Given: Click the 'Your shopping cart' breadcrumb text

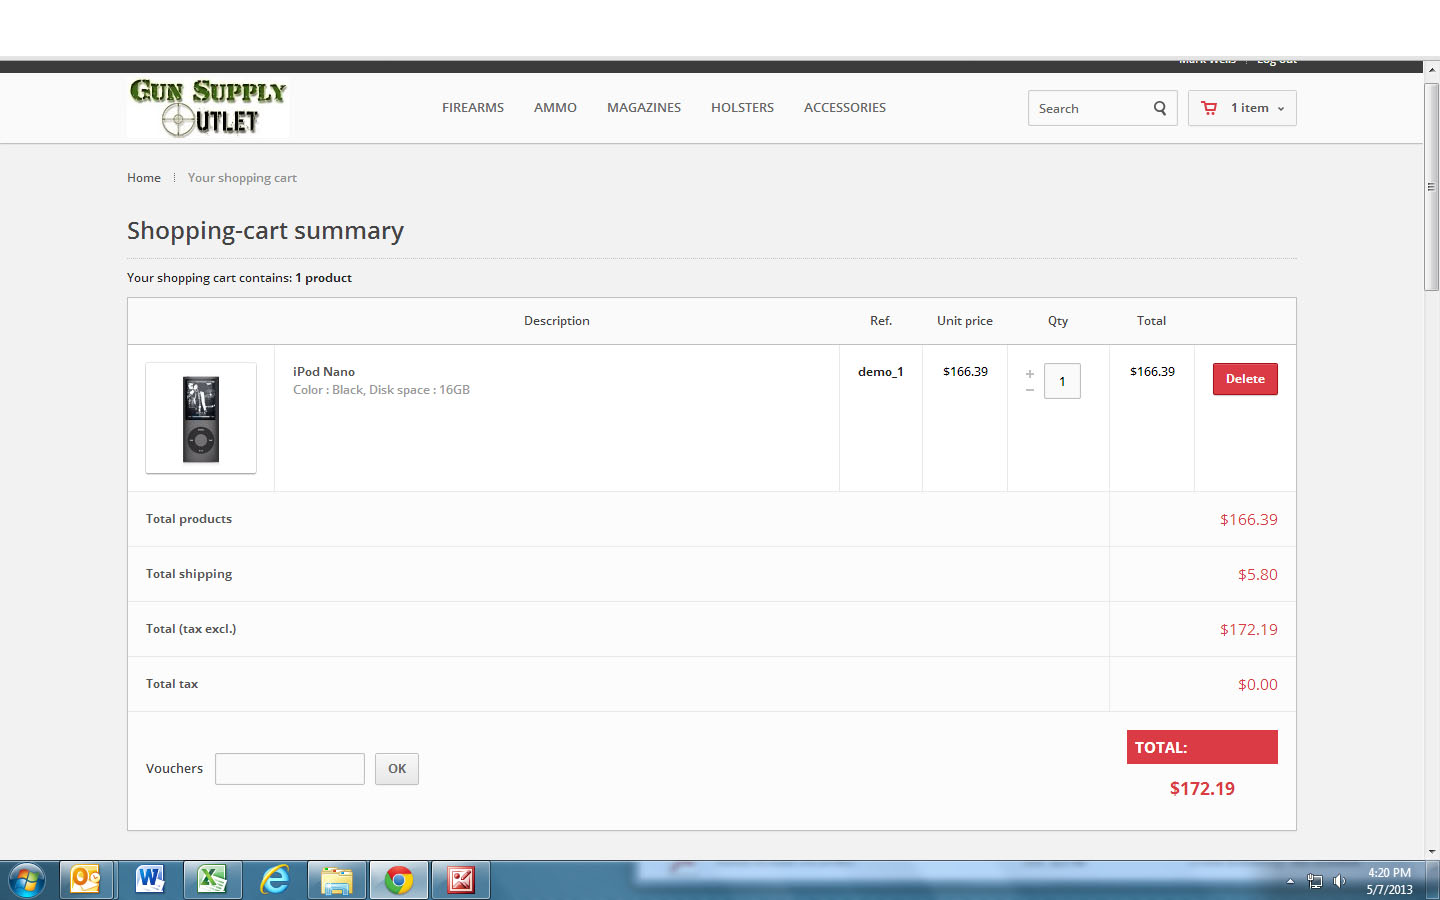Looking at the screenshot, I should coord(242,178).
